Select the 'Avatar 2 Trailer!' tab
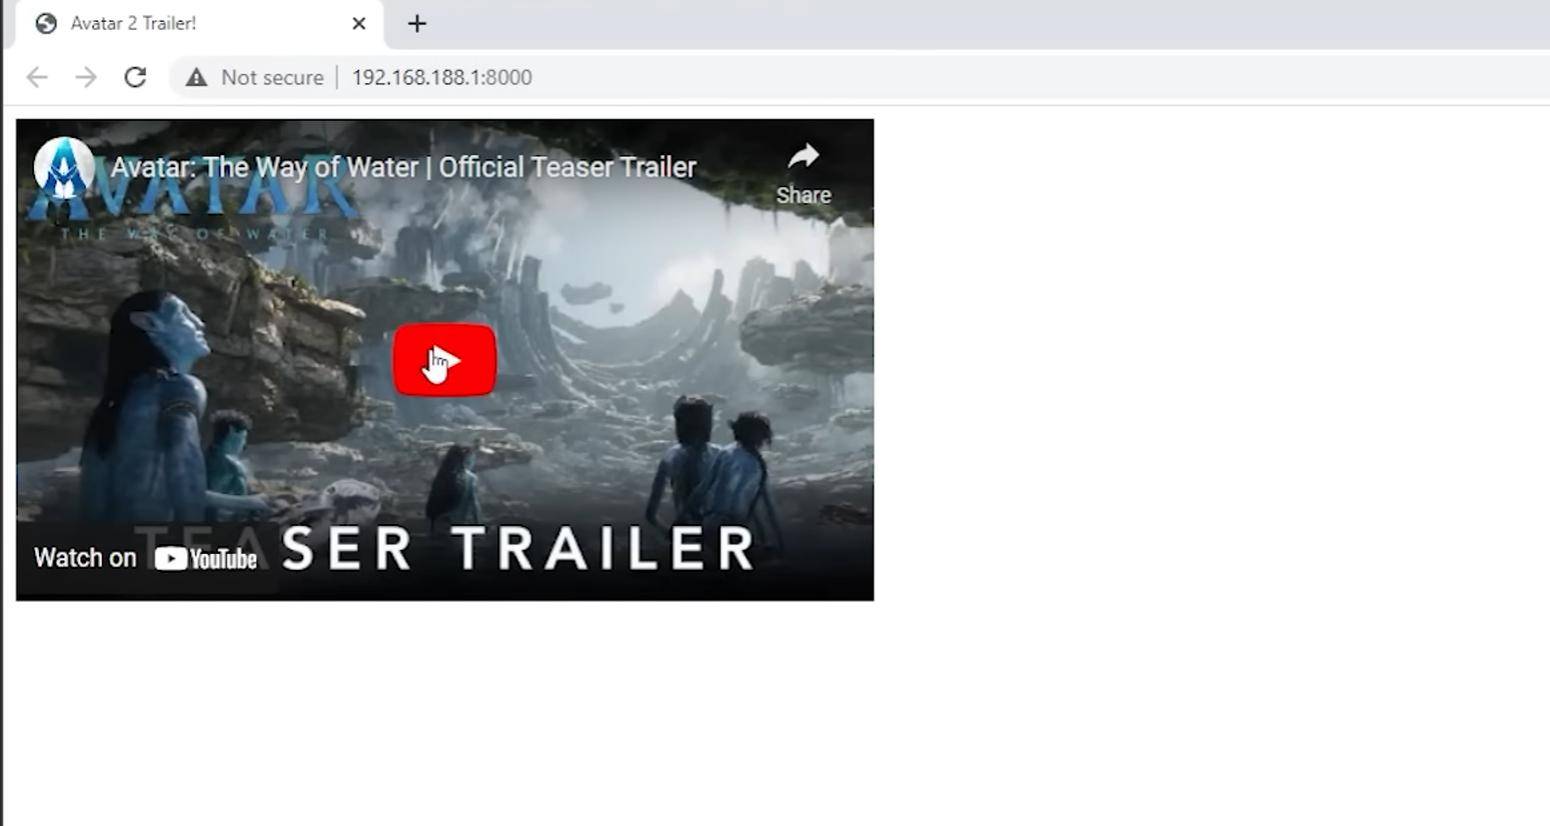The height and width of the screenshot is (826, 1550). (x=198, y=24)
